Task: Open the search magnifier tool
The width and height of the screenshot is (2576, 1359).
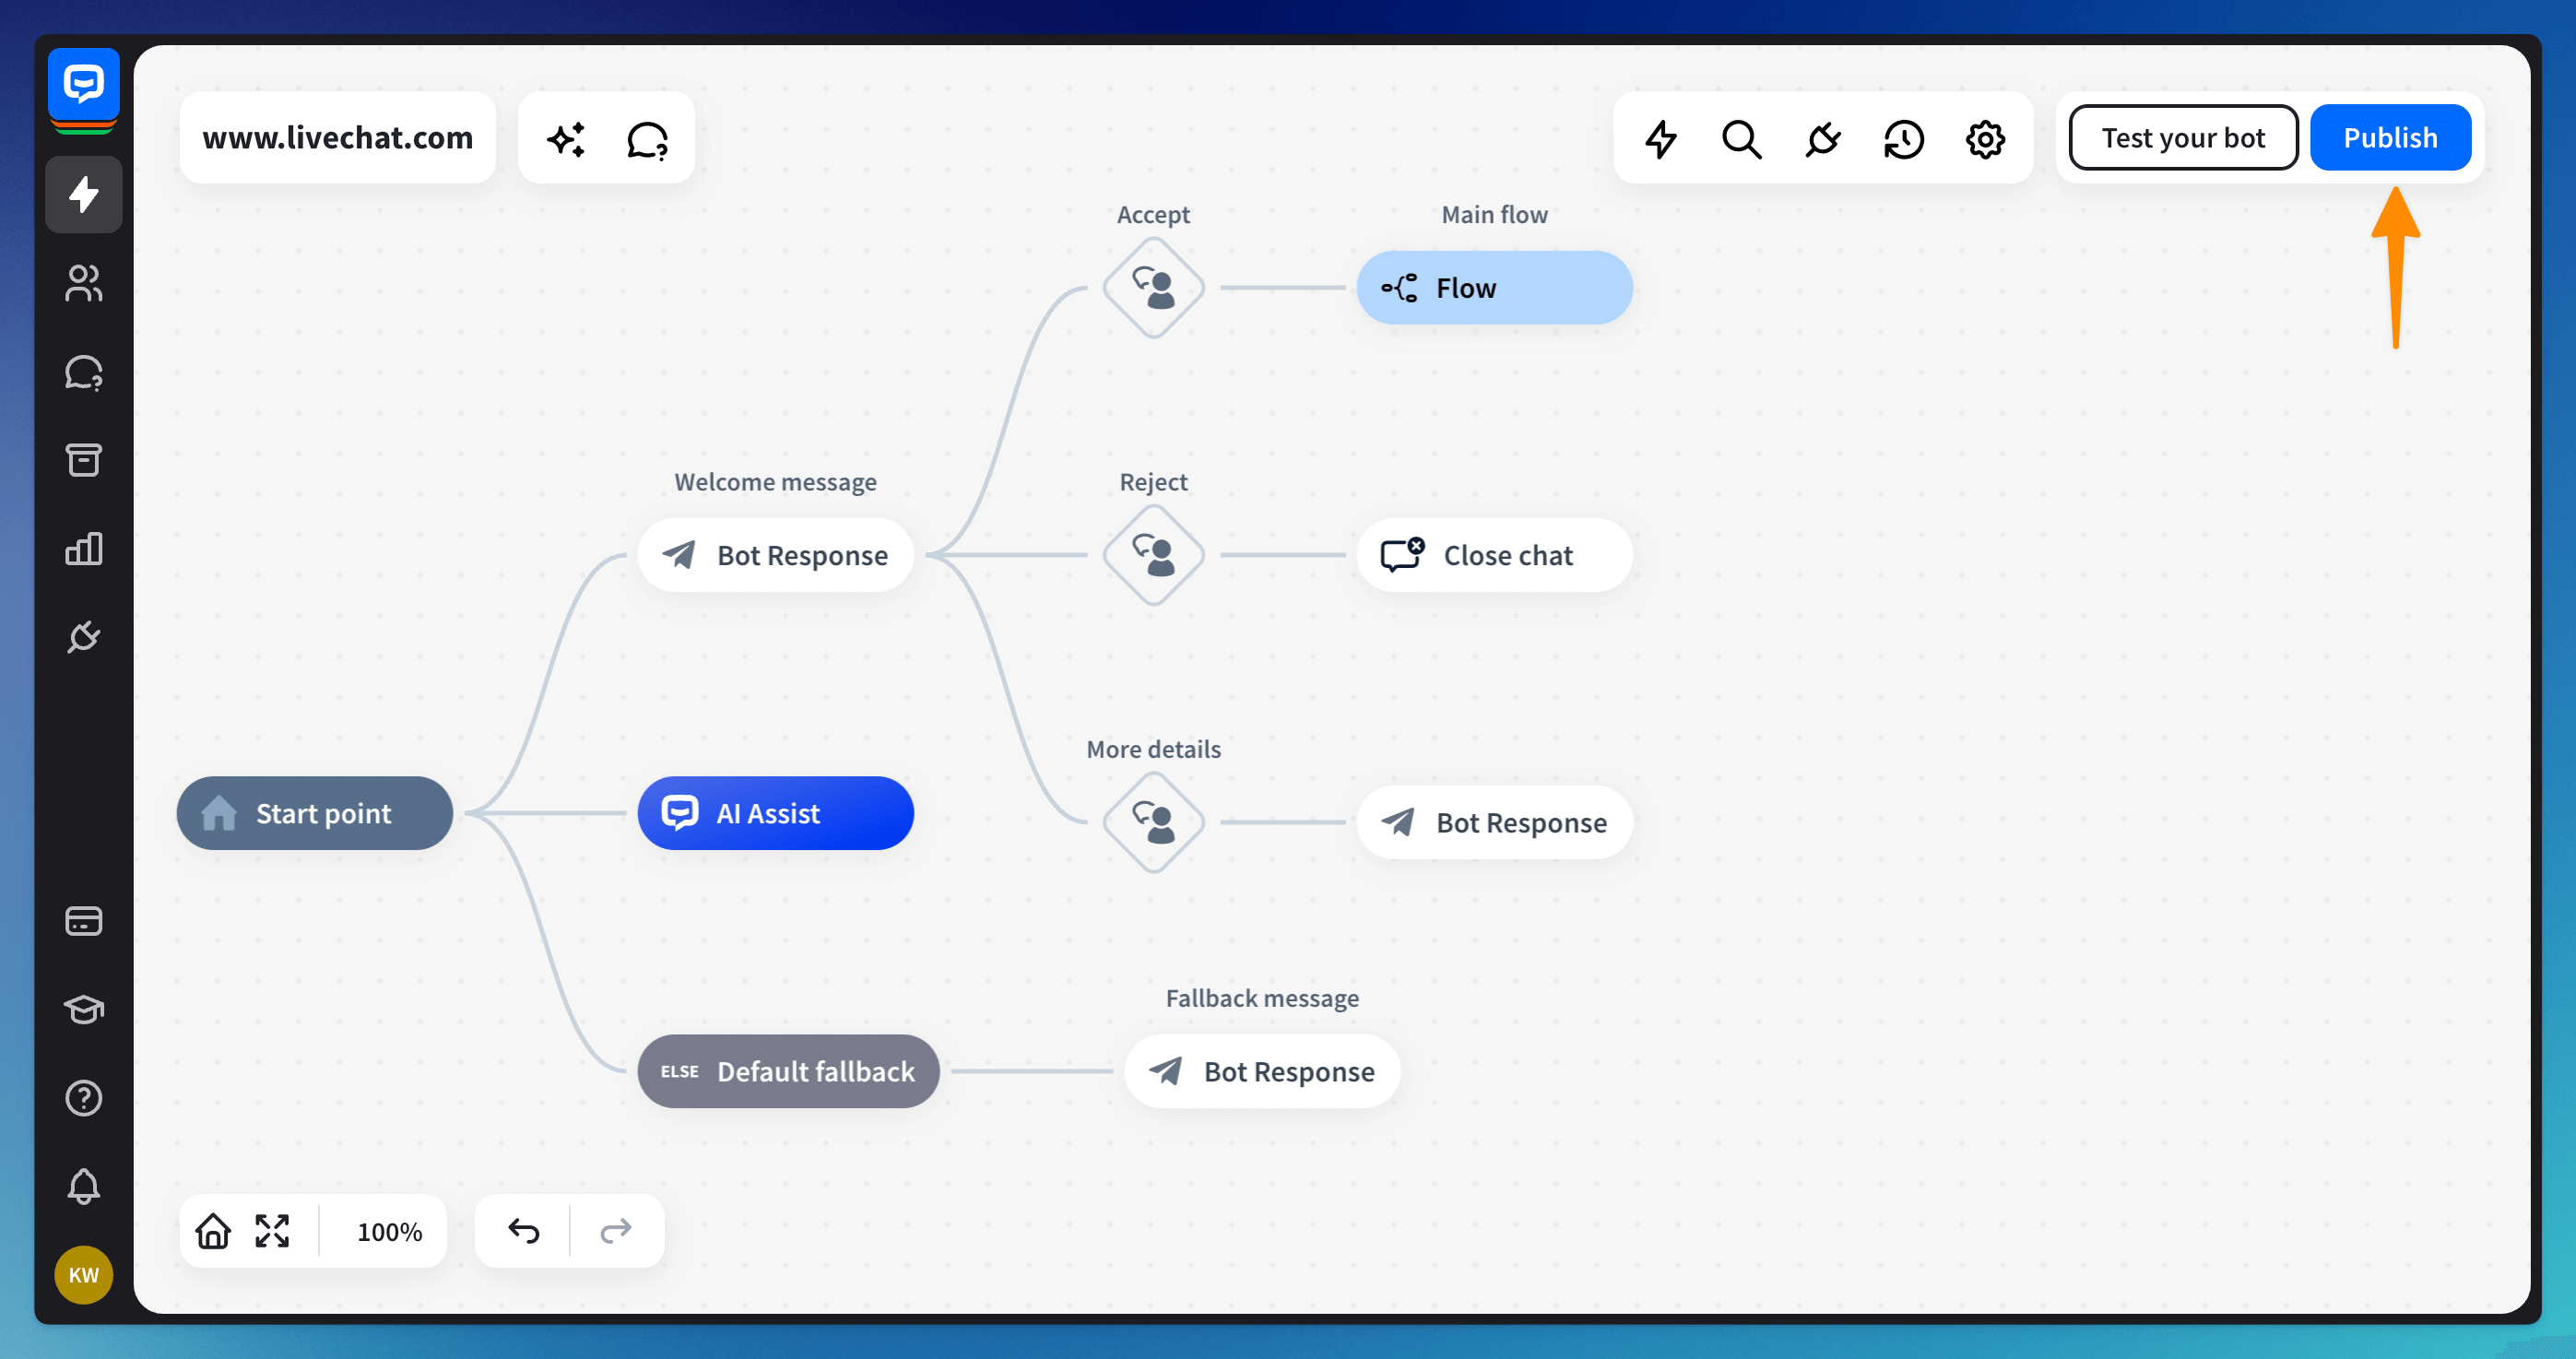Action: [1741, 139]
